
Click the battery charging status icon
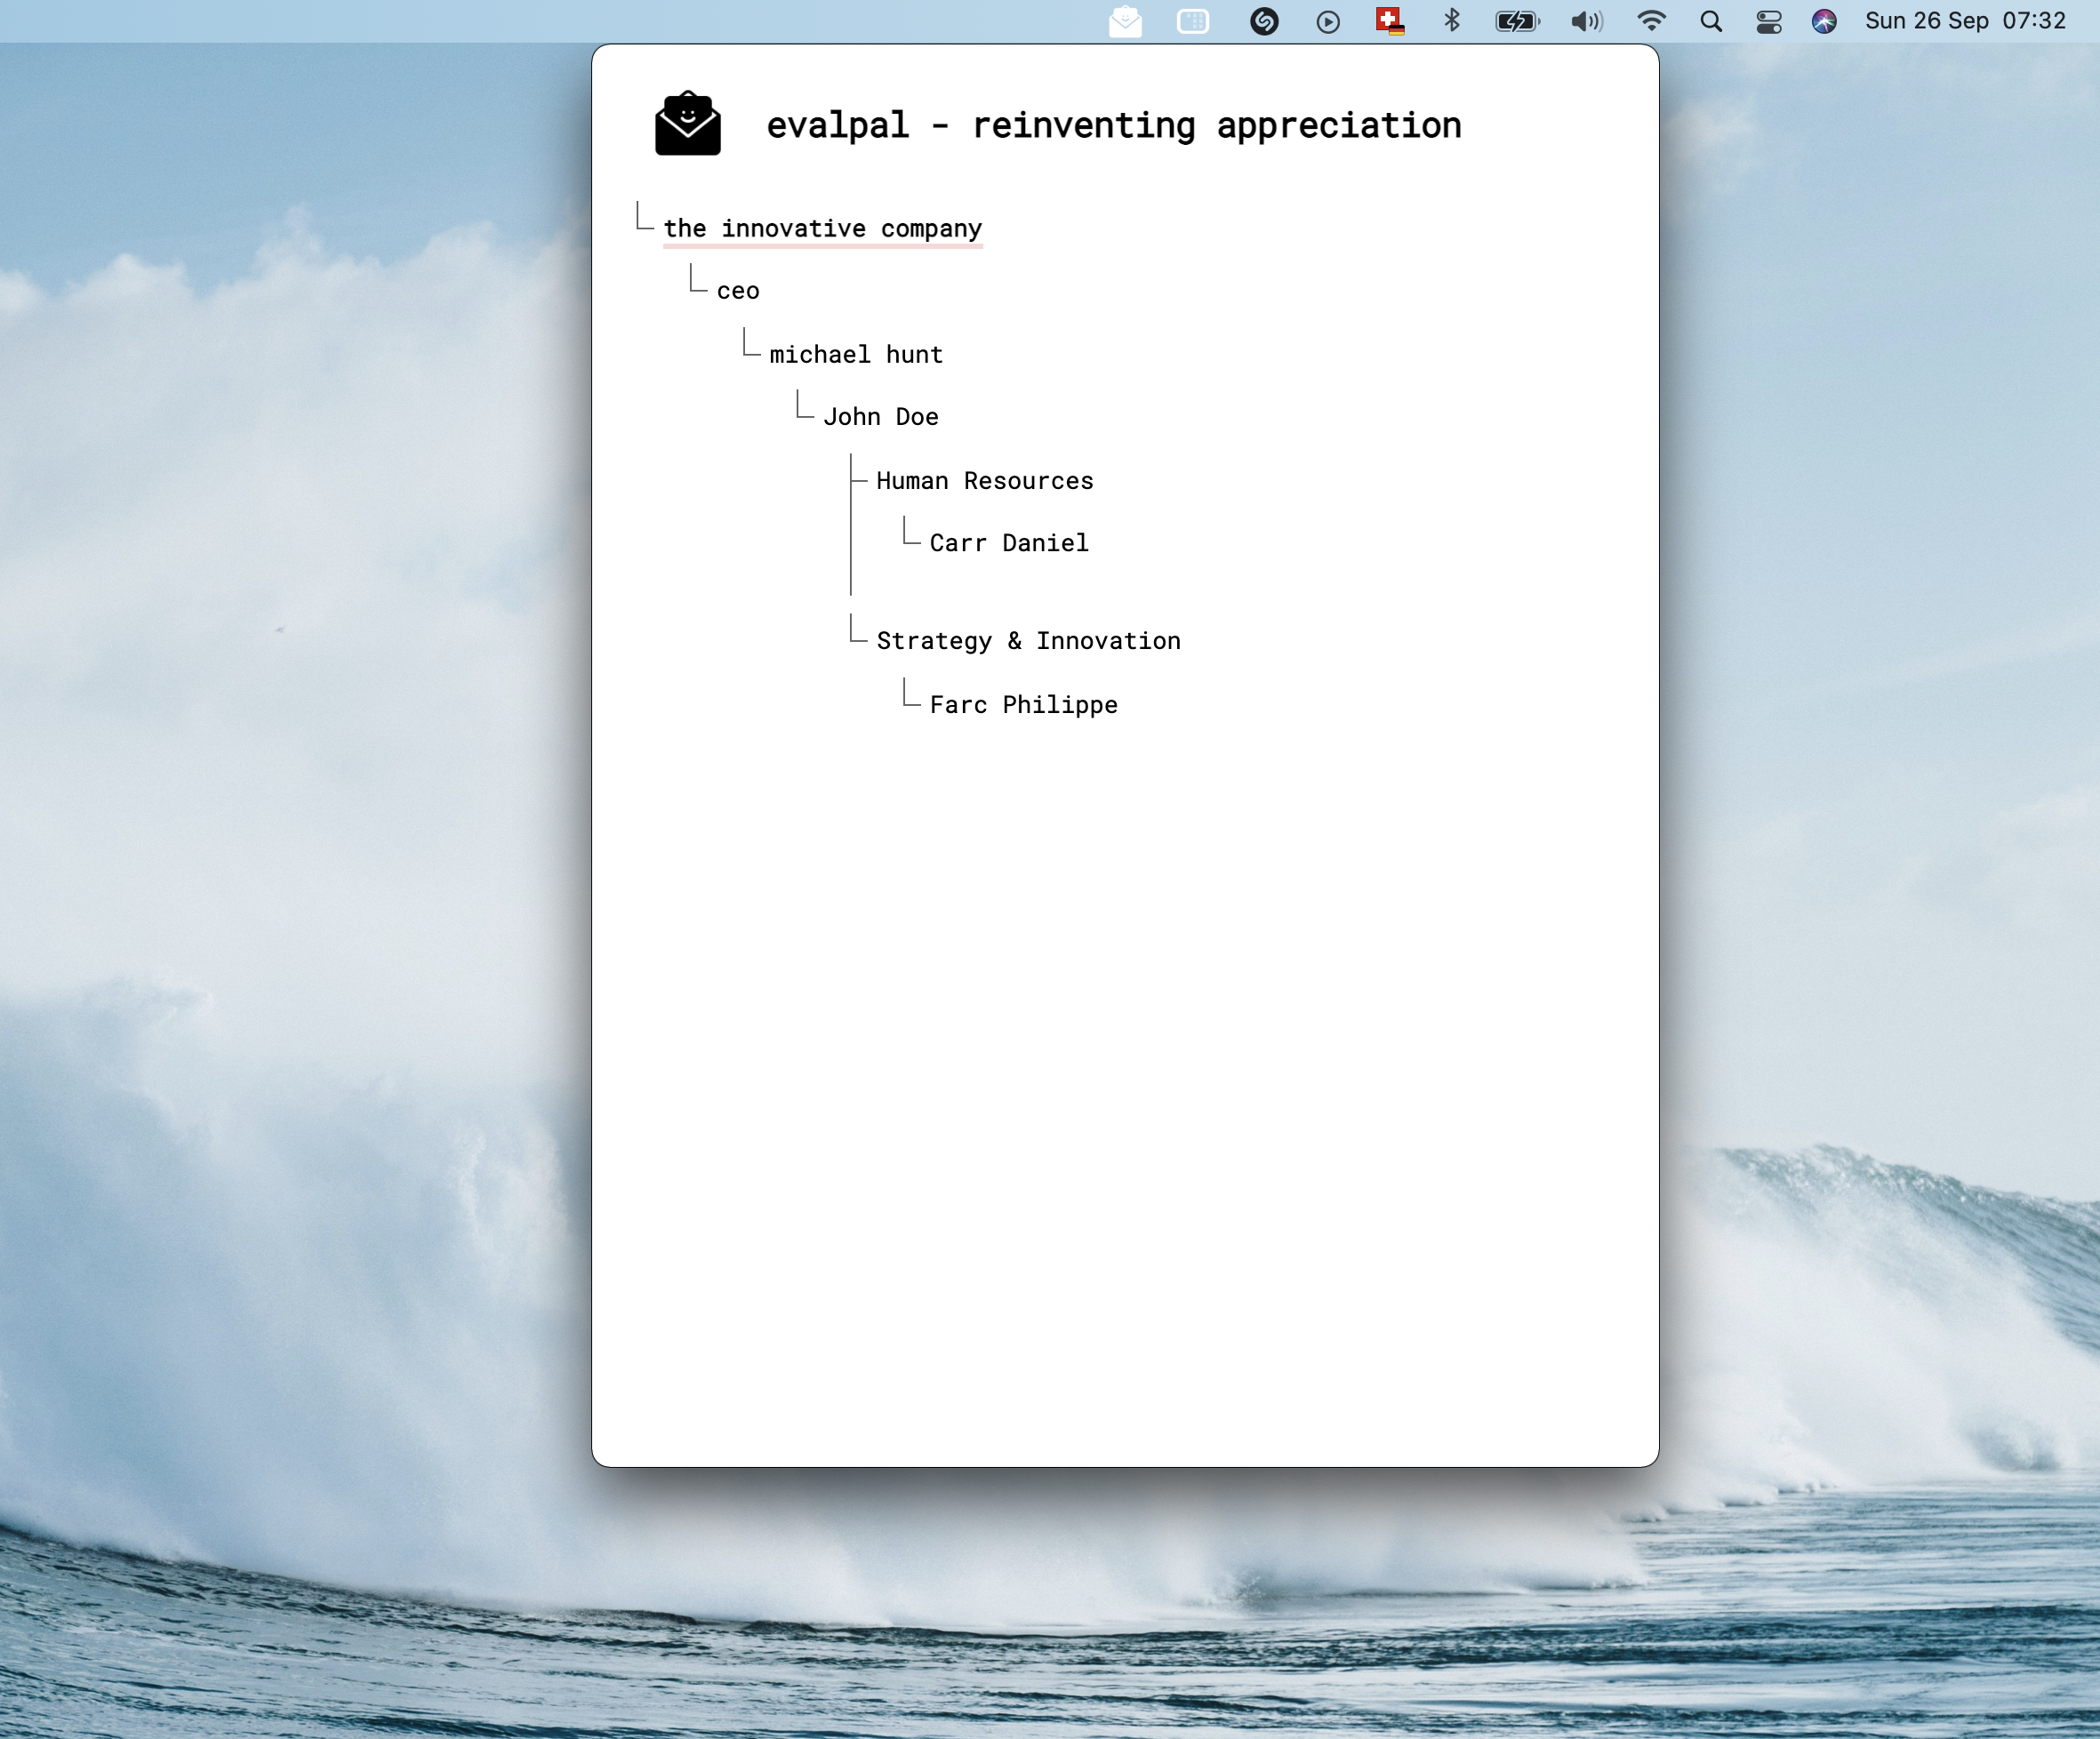[x=1516, y=21]
